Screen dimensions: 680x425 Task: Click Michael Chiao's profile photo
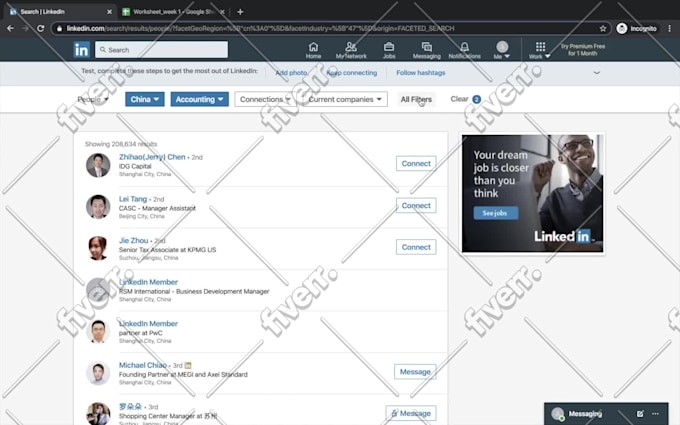98,373
